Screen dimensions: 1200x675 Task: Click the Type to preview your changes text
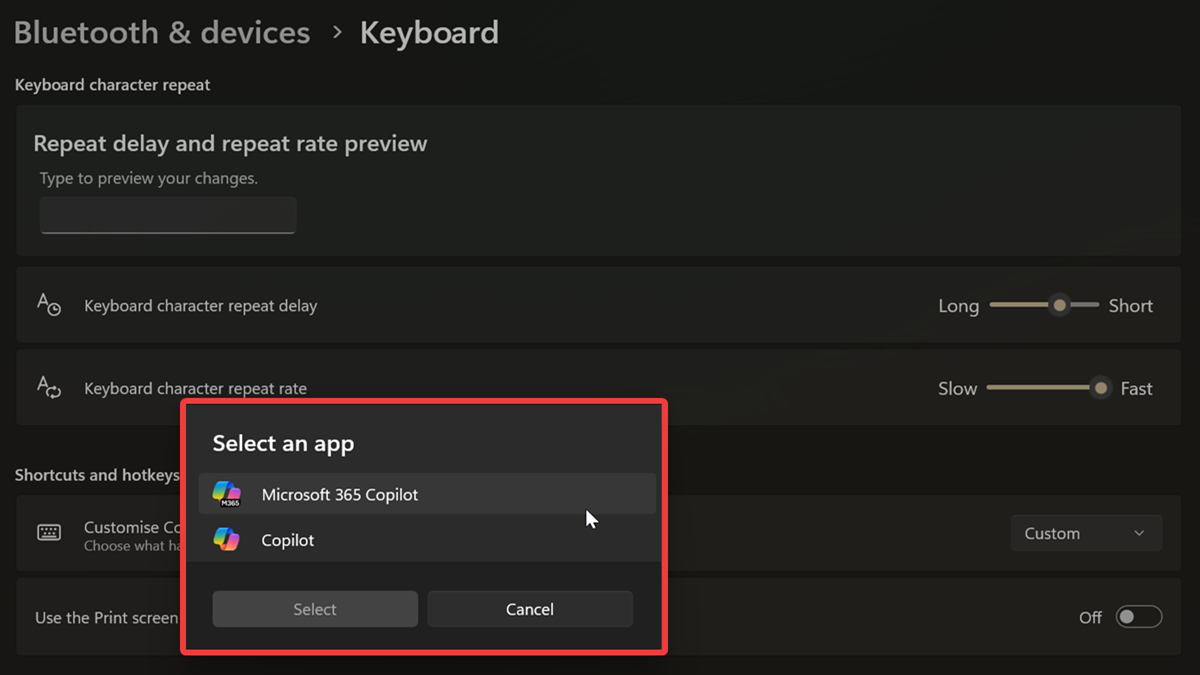click(x=148, y=179)
